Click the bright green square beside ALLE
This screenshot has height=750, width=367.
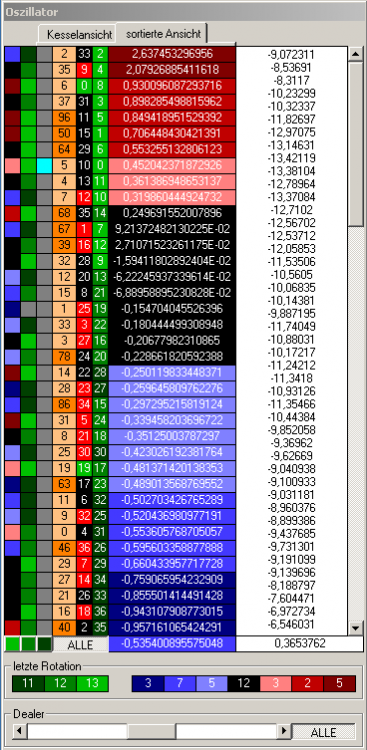tap(12, 644)
